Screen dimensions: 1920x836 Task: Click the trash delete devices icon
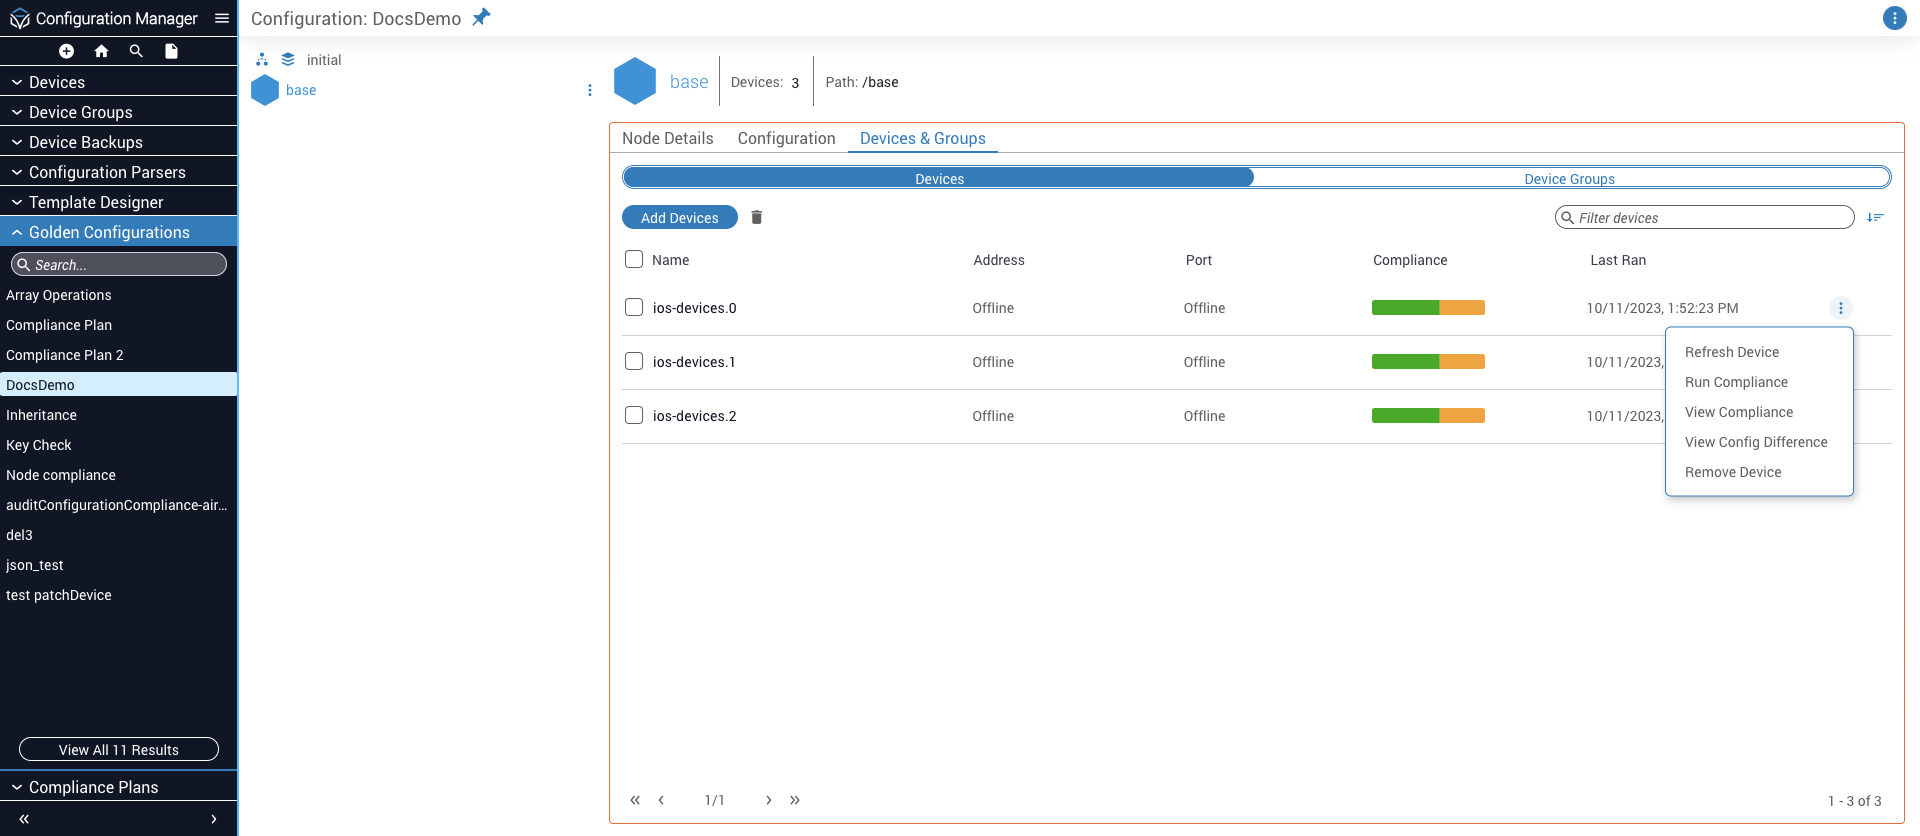coord(757,217)
